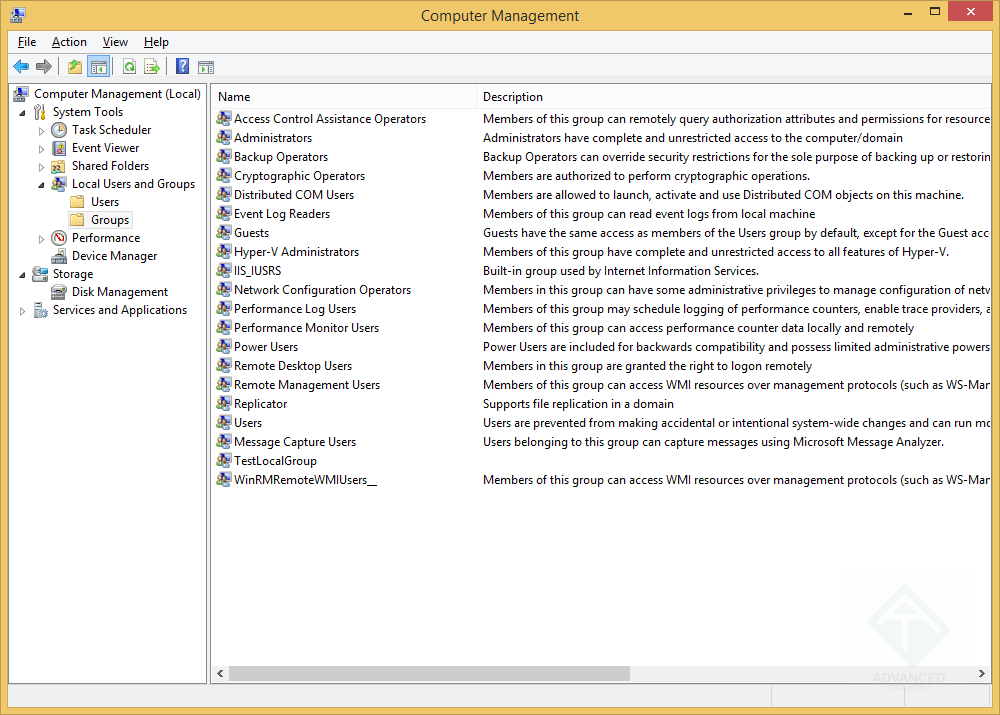
Task: Open Help using the question mark icon
Action: click(x=183, y=67)
